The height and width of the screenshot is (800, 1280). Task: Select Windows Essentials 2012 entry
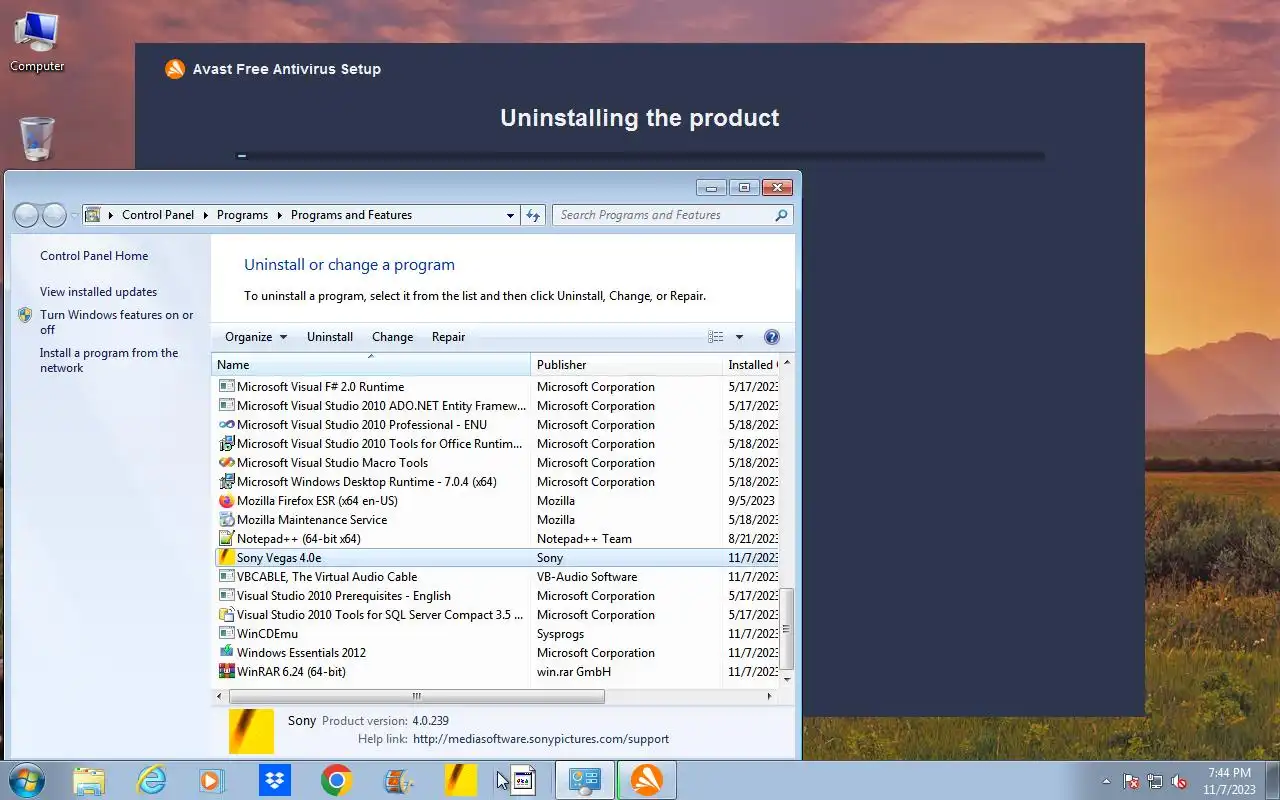(x=497, y=653)
